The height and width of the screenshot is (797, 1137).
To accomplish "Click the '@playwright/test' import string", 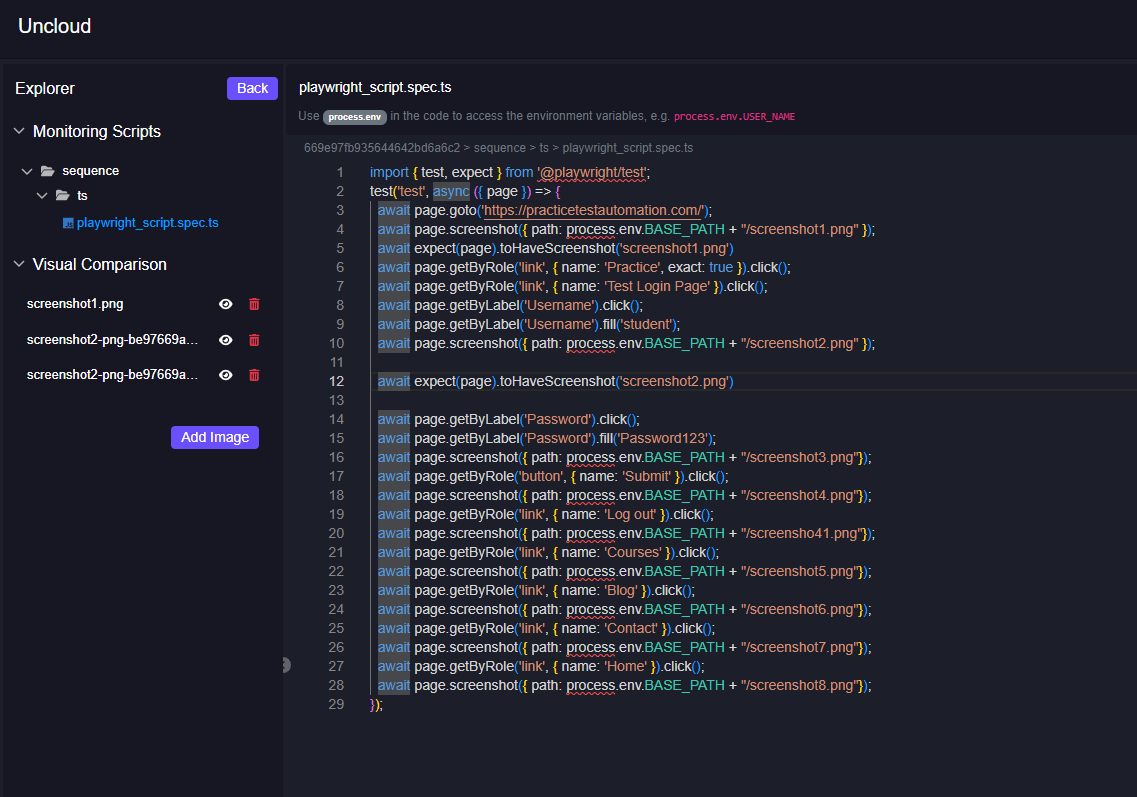I will (x=592, y=173).
